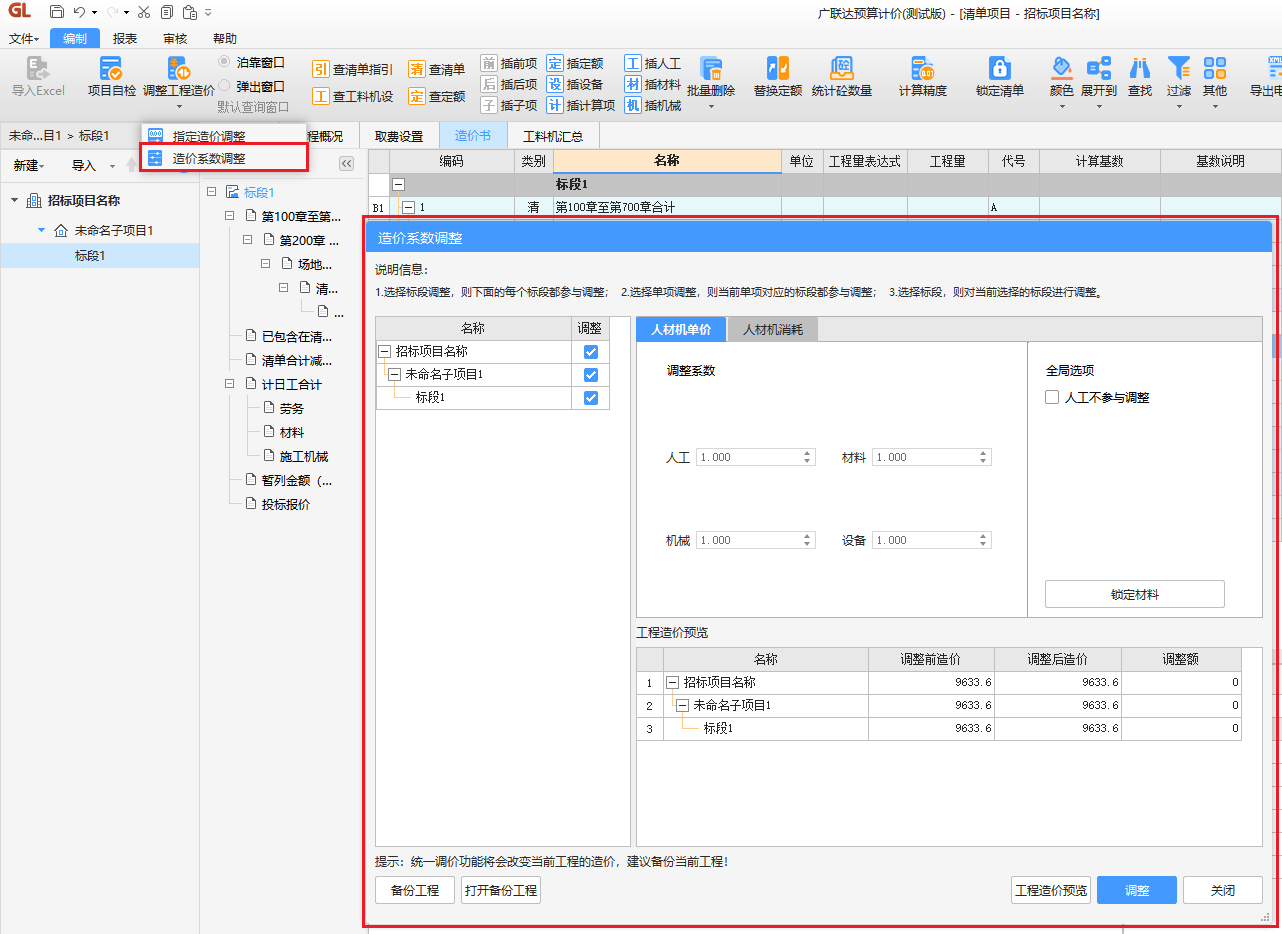Click the 备份工程 button
The width and height of the screenshot is (1282, 934).
pos(415,890)
